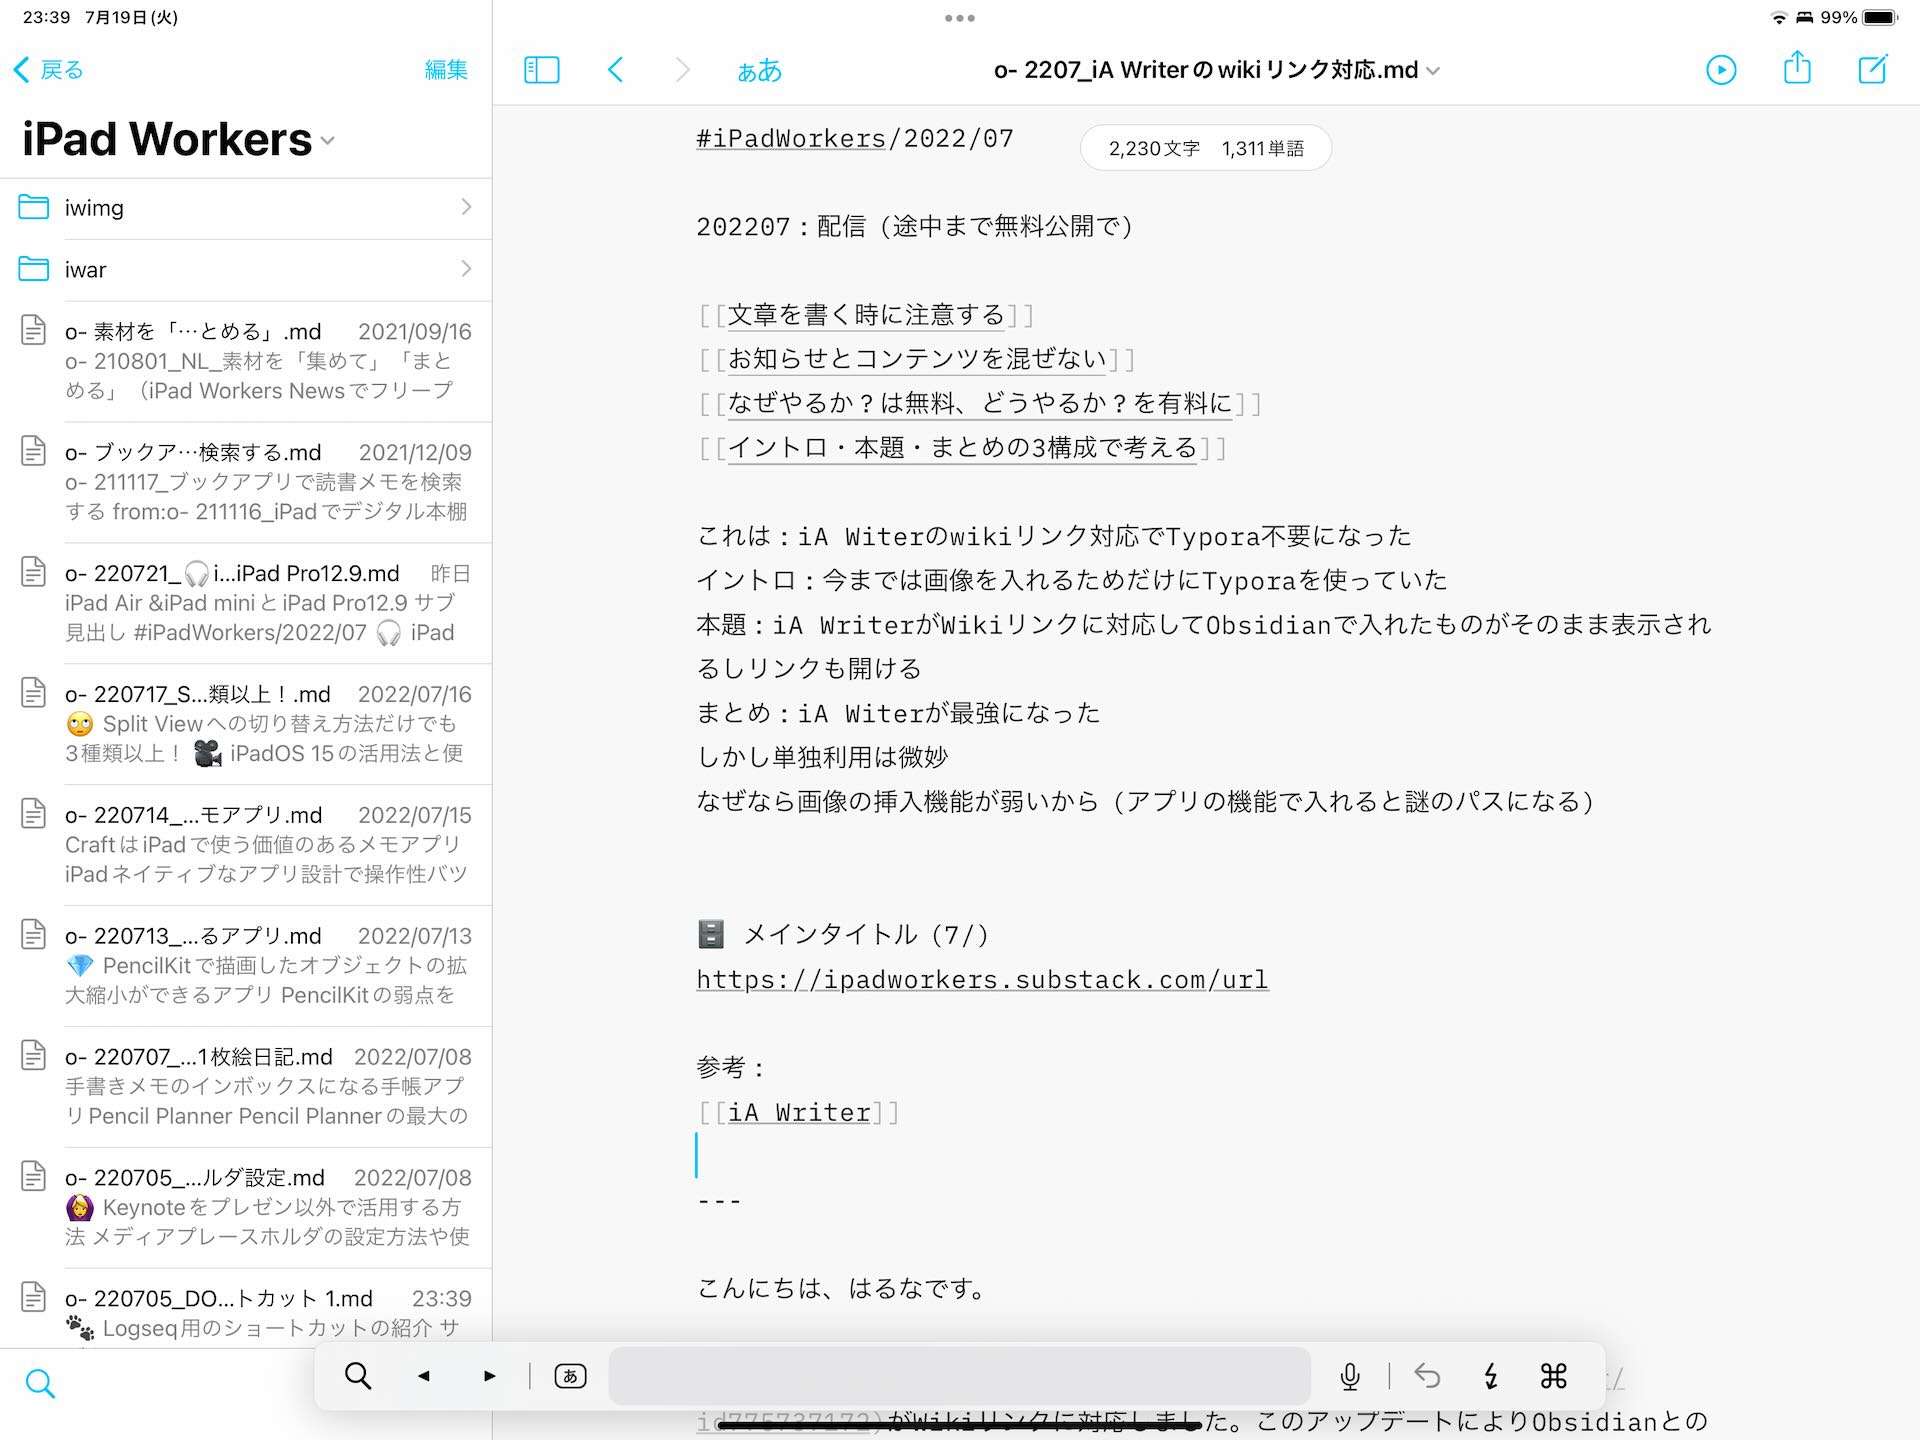Open file o- 220713_...るアプリ.md
1920x1440 pixels.
(x=246, y=966)
